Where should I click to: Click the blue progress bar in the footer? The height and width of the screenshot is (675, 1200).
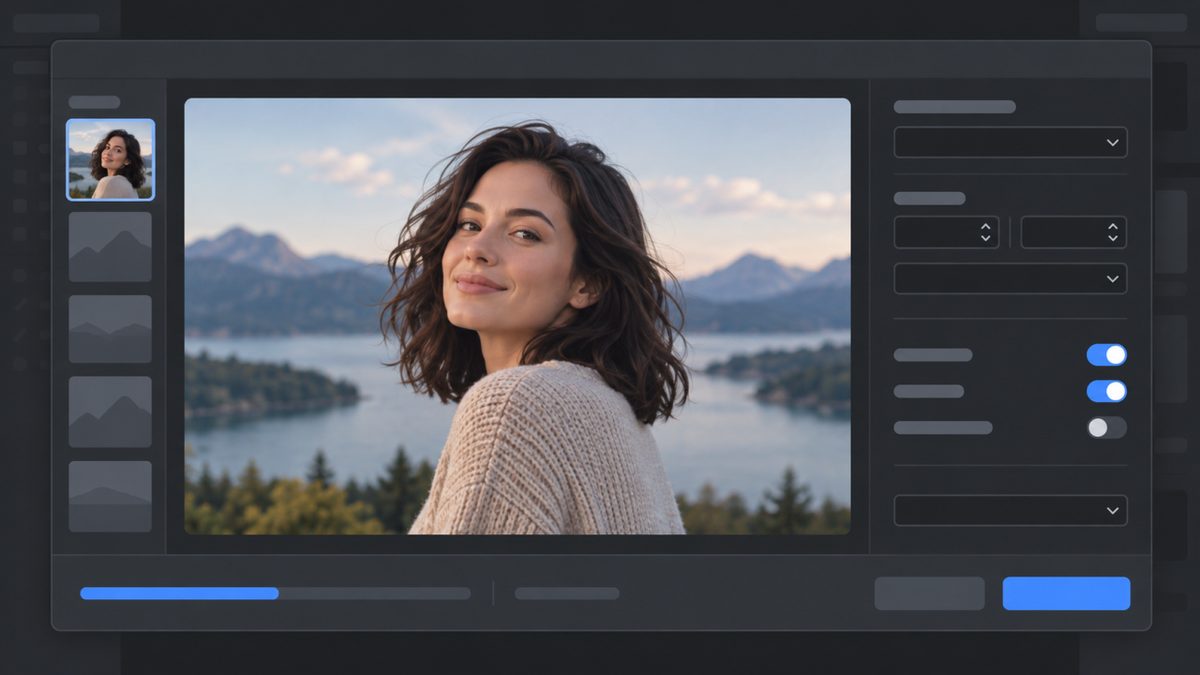(x=275, y=593)
